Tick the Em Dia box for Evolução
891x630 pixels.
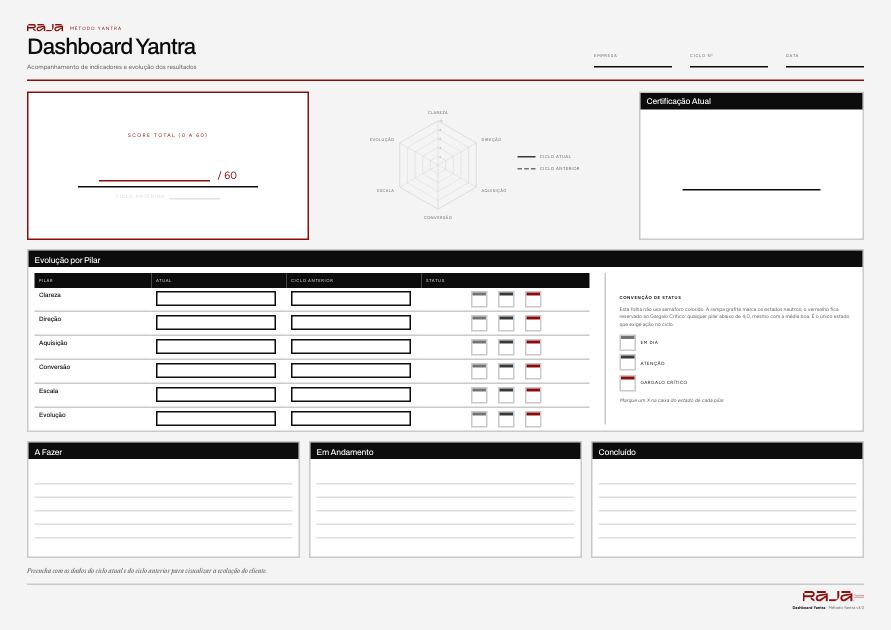pyautogui.click(x=479, y=419)
